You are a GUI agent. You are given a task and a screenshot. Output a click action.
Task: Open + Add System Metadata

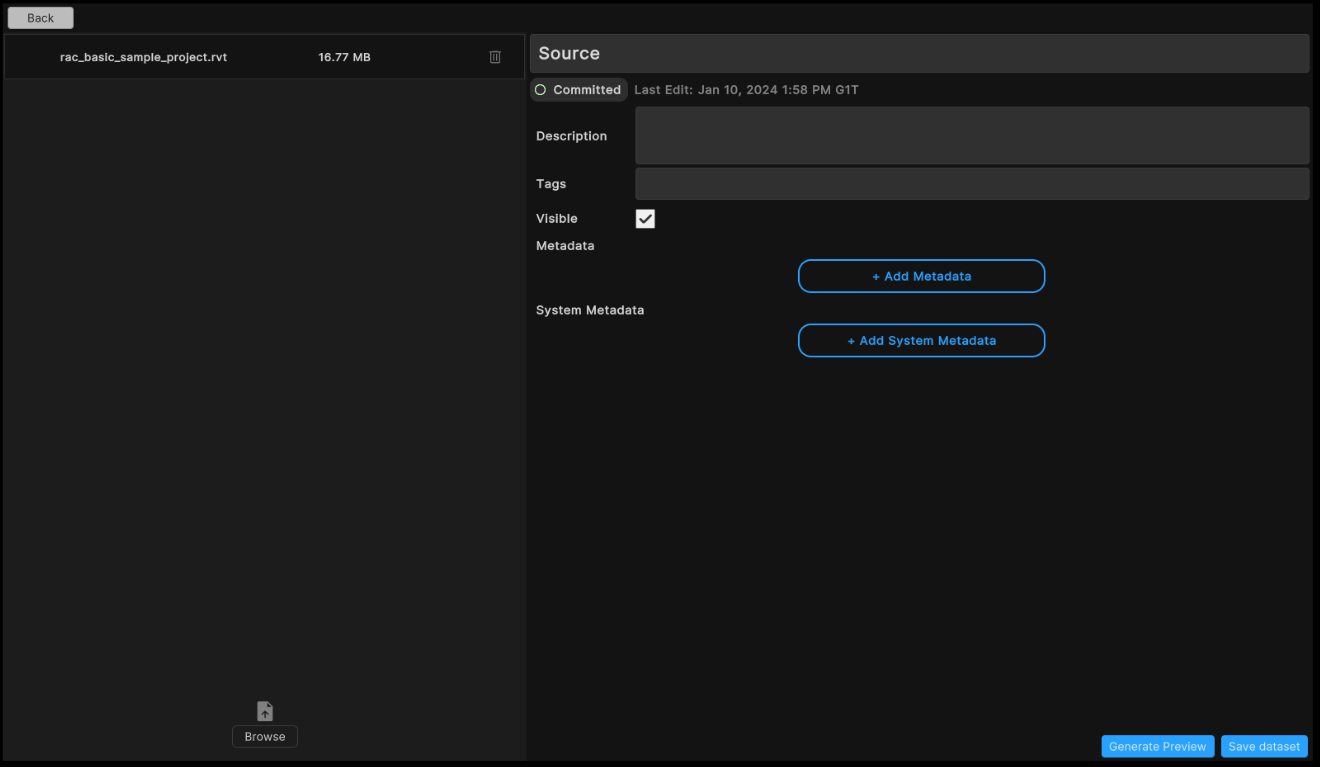920,340
